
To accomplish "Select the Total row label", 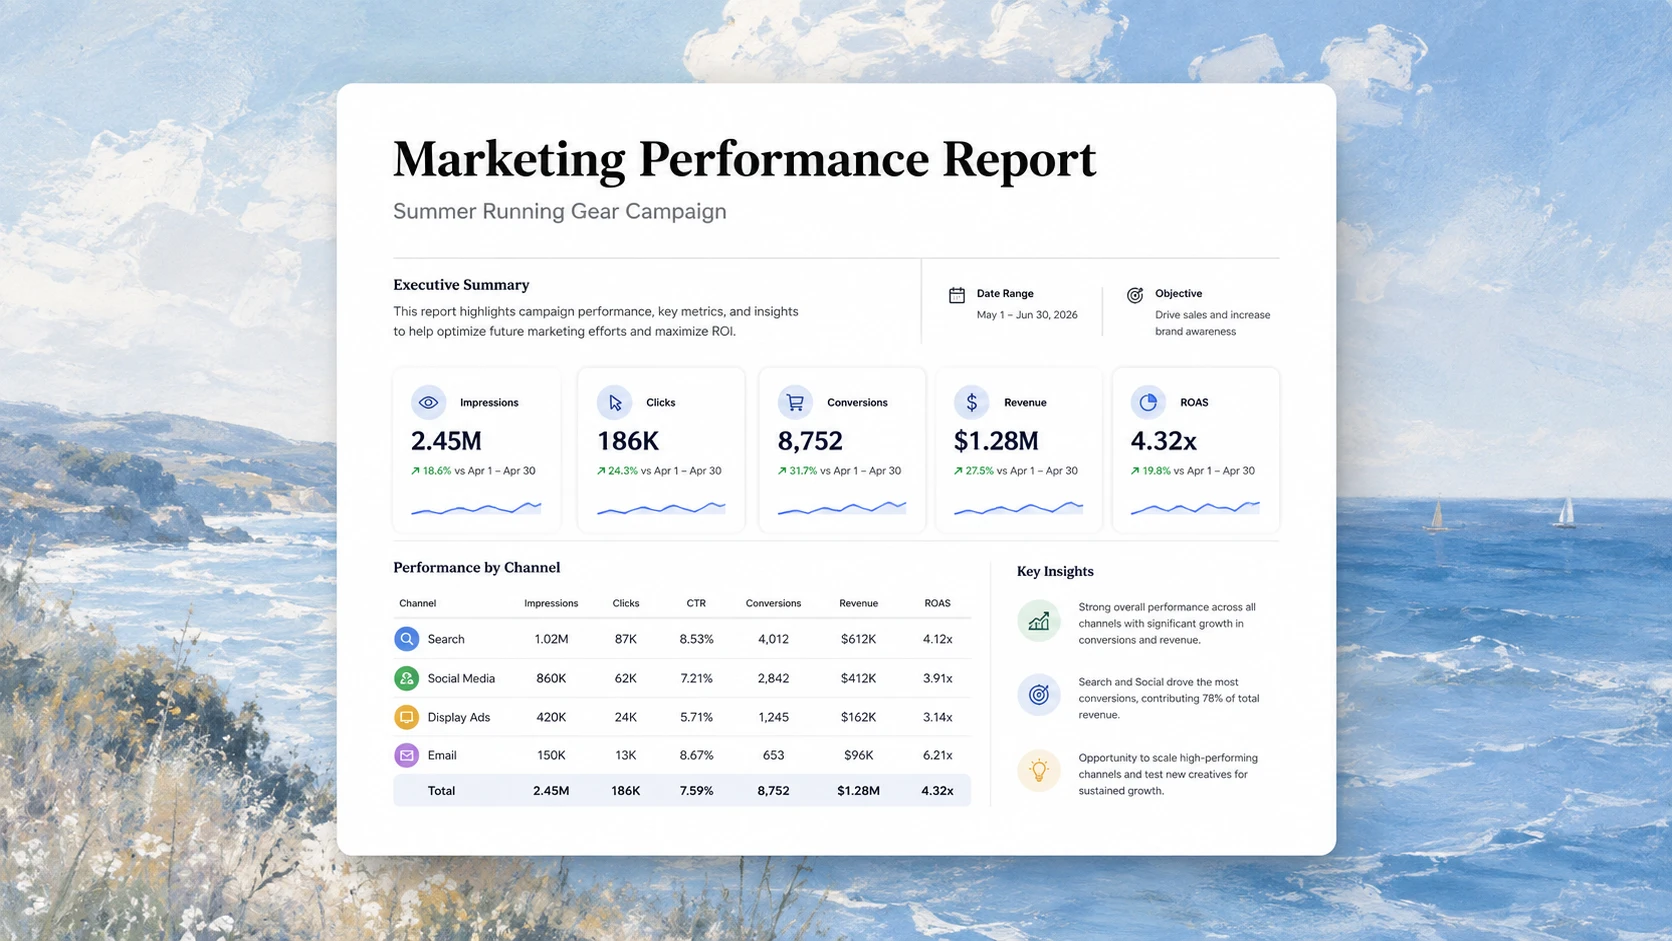I will tap(441, 790).
